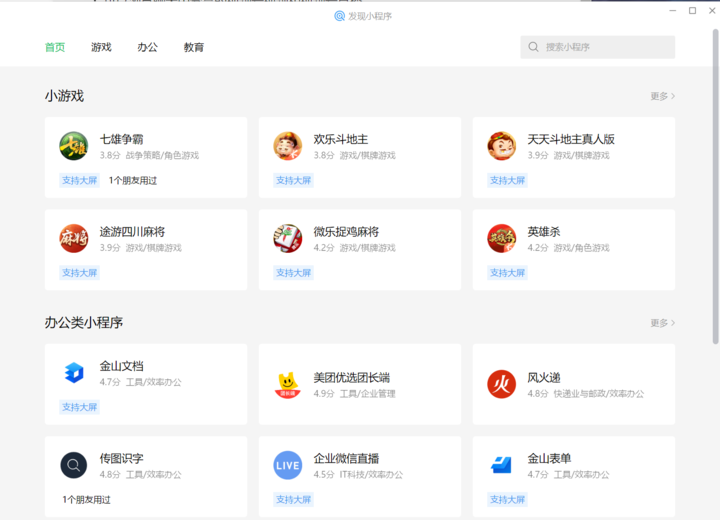Open the 办公 tab

point(147,47)
